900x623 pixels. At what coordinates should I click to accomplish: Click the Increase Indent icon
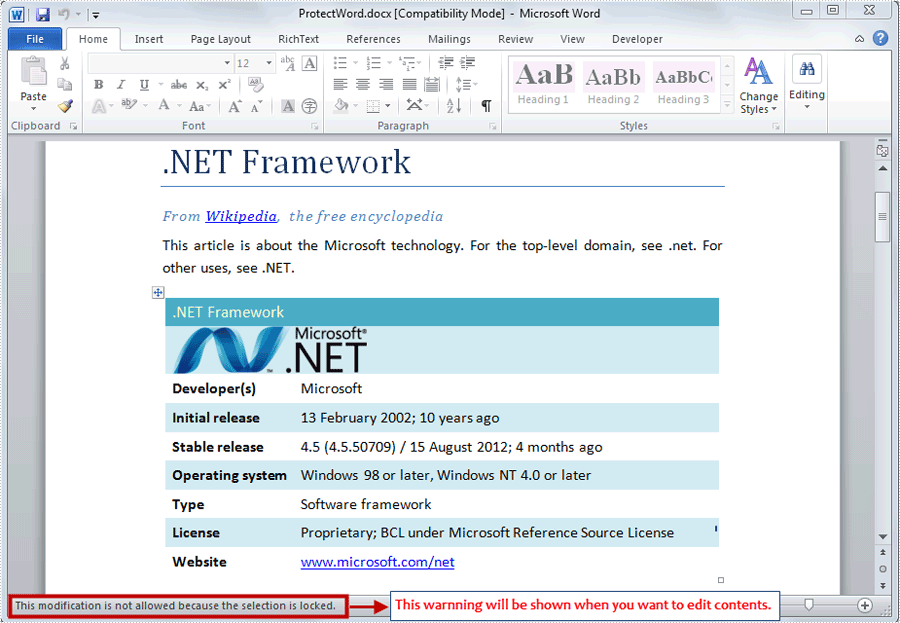click(468, 63)
